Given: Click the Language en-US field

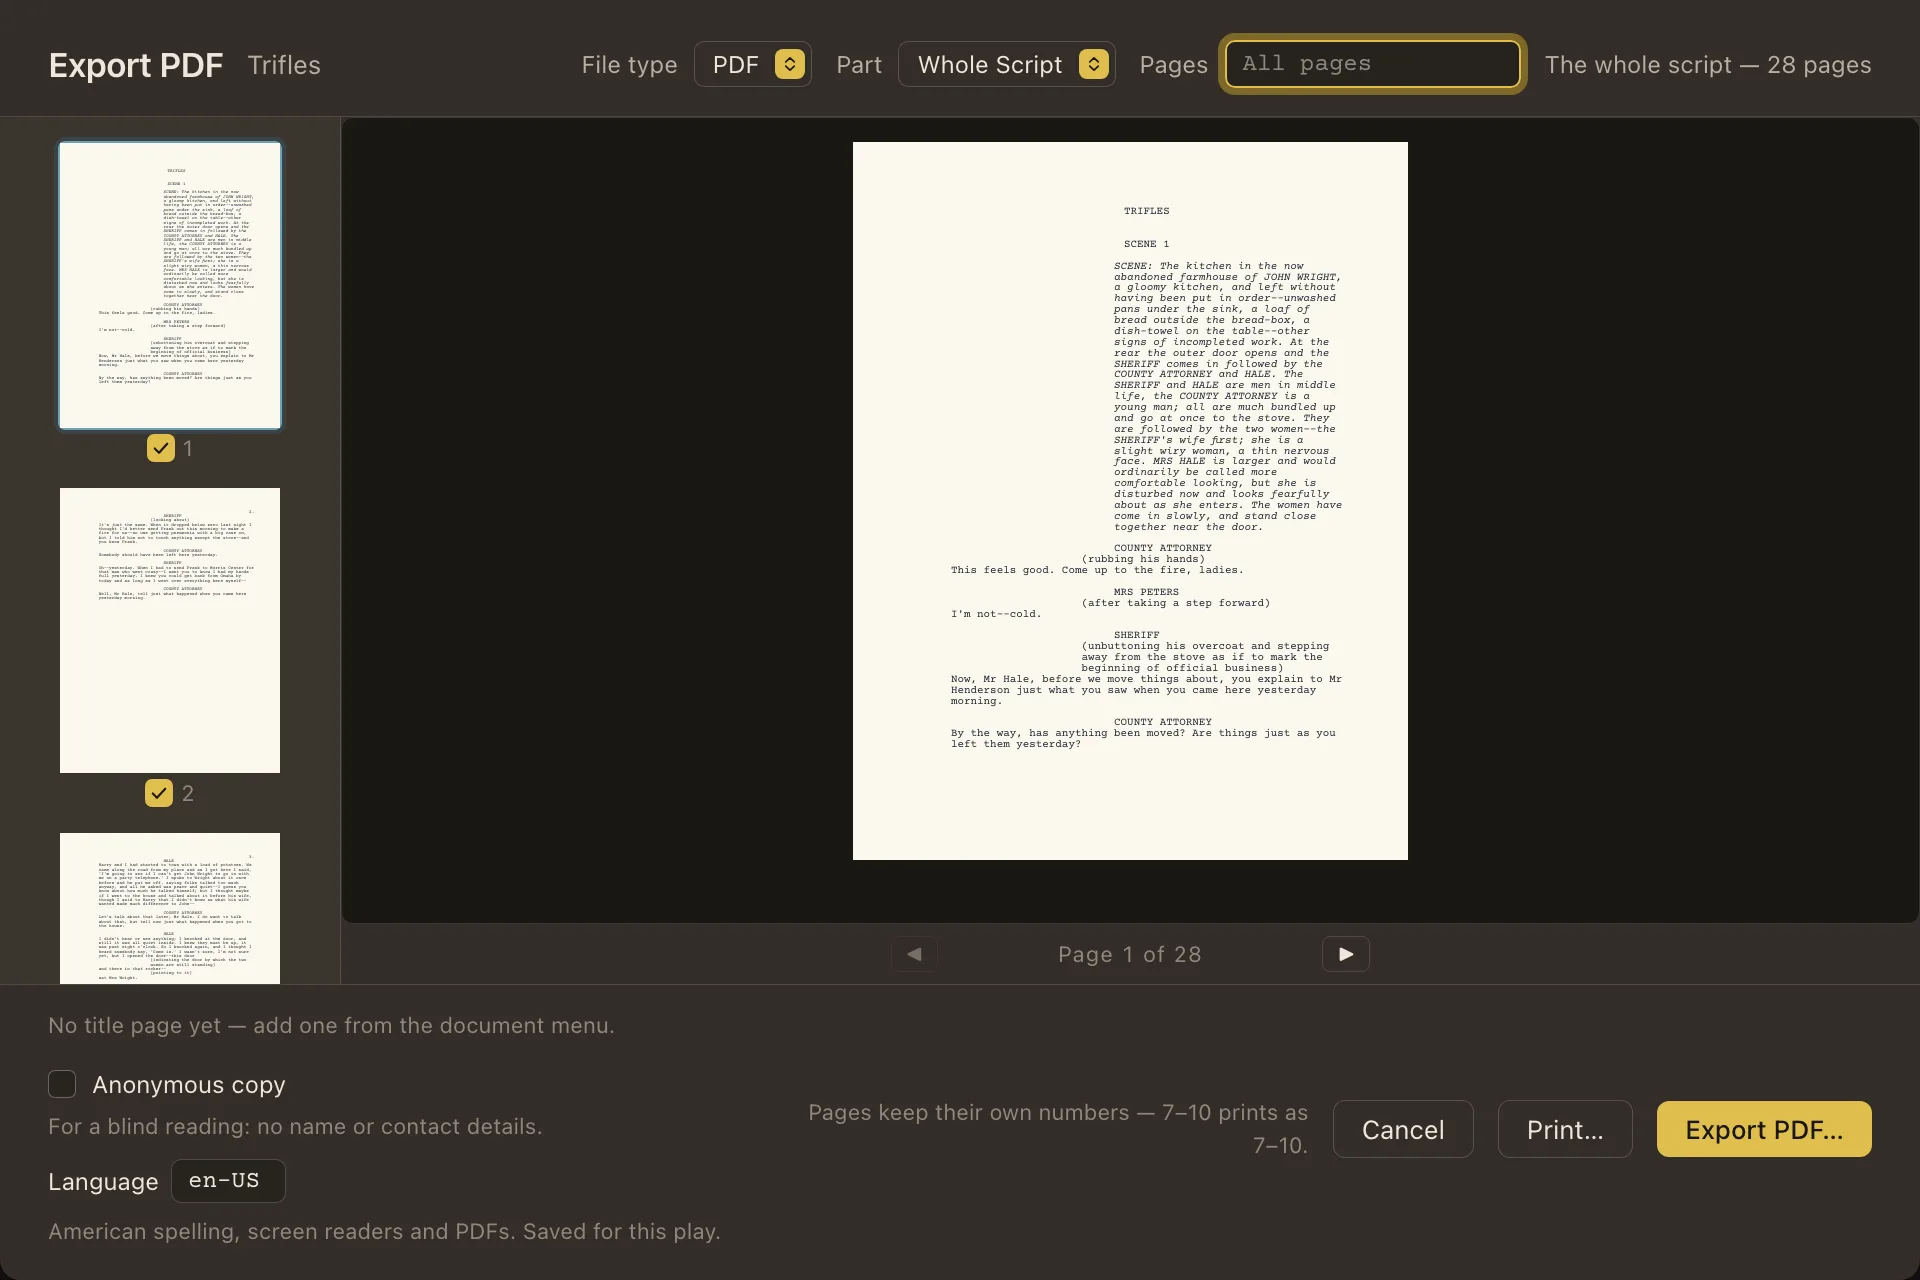Looking at the screenshot, I should point(228,1181).
